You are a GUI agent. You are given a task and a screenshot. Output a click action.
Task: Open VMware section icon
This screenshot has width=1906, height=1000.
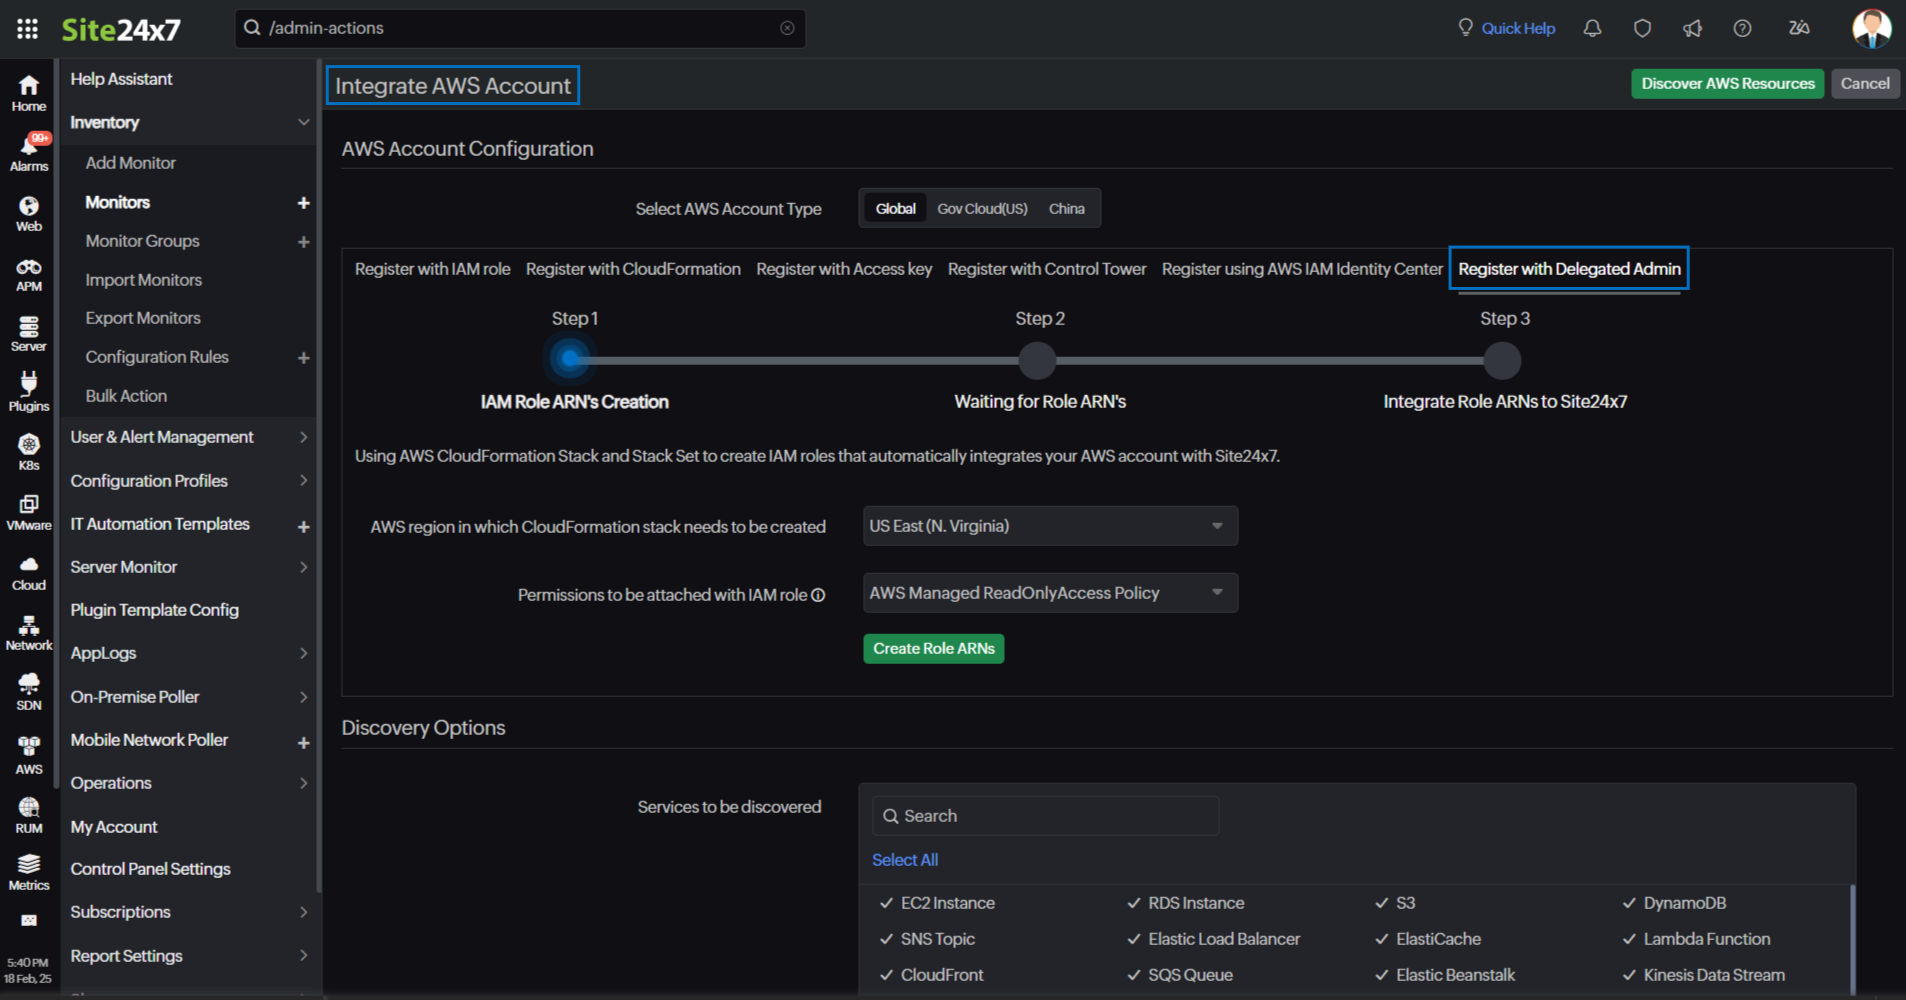[29, 512]
